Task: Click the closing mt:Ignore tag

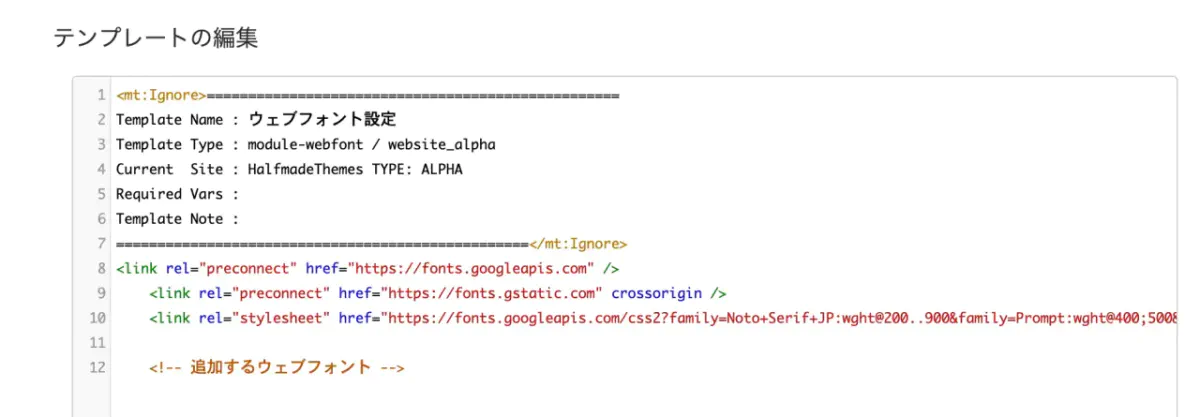Action: [578, 244]
